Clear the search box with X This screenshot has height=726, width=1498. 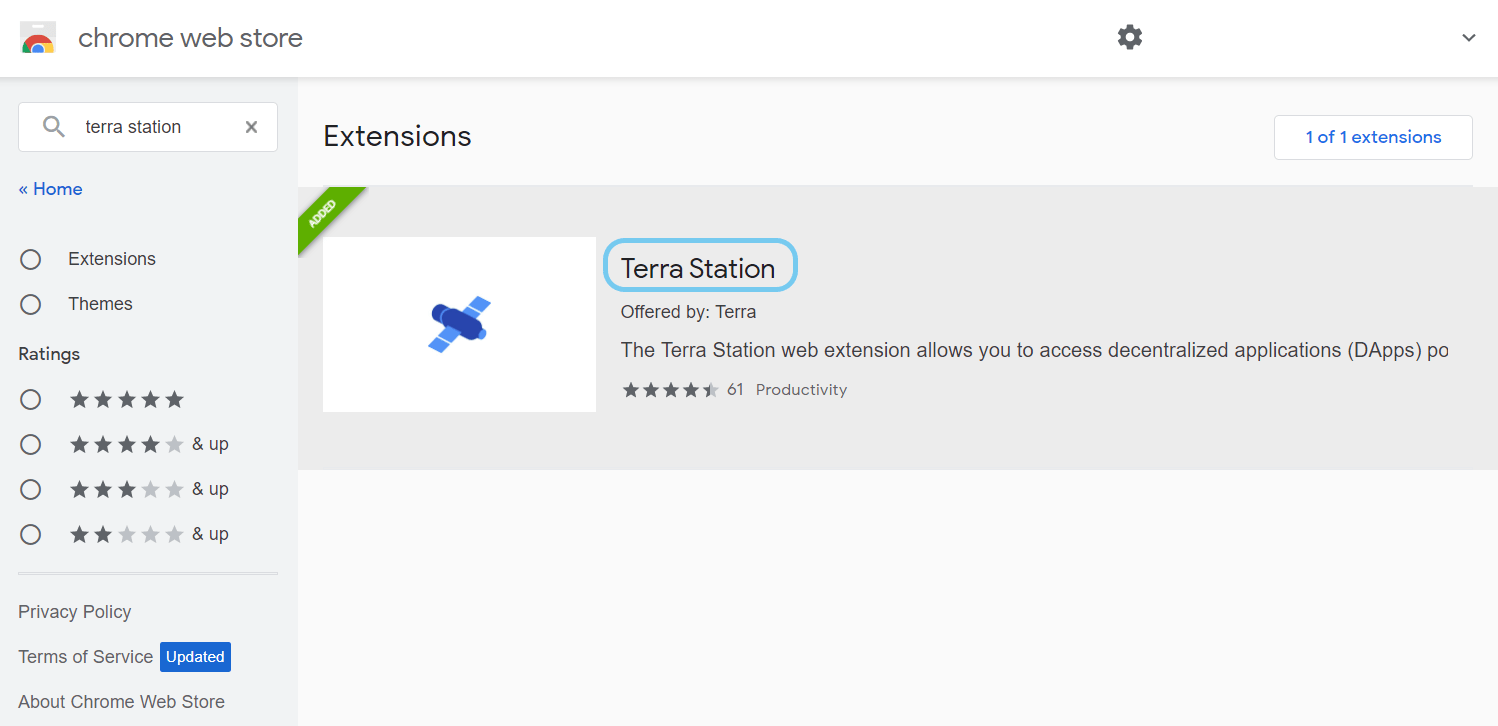251,127
